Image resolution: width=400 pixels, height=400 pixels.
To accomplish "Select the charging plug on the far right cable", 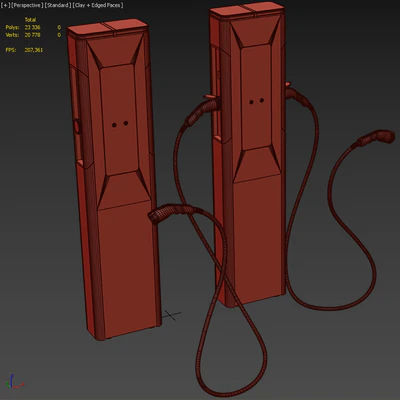I will click(x=376, y=137).
